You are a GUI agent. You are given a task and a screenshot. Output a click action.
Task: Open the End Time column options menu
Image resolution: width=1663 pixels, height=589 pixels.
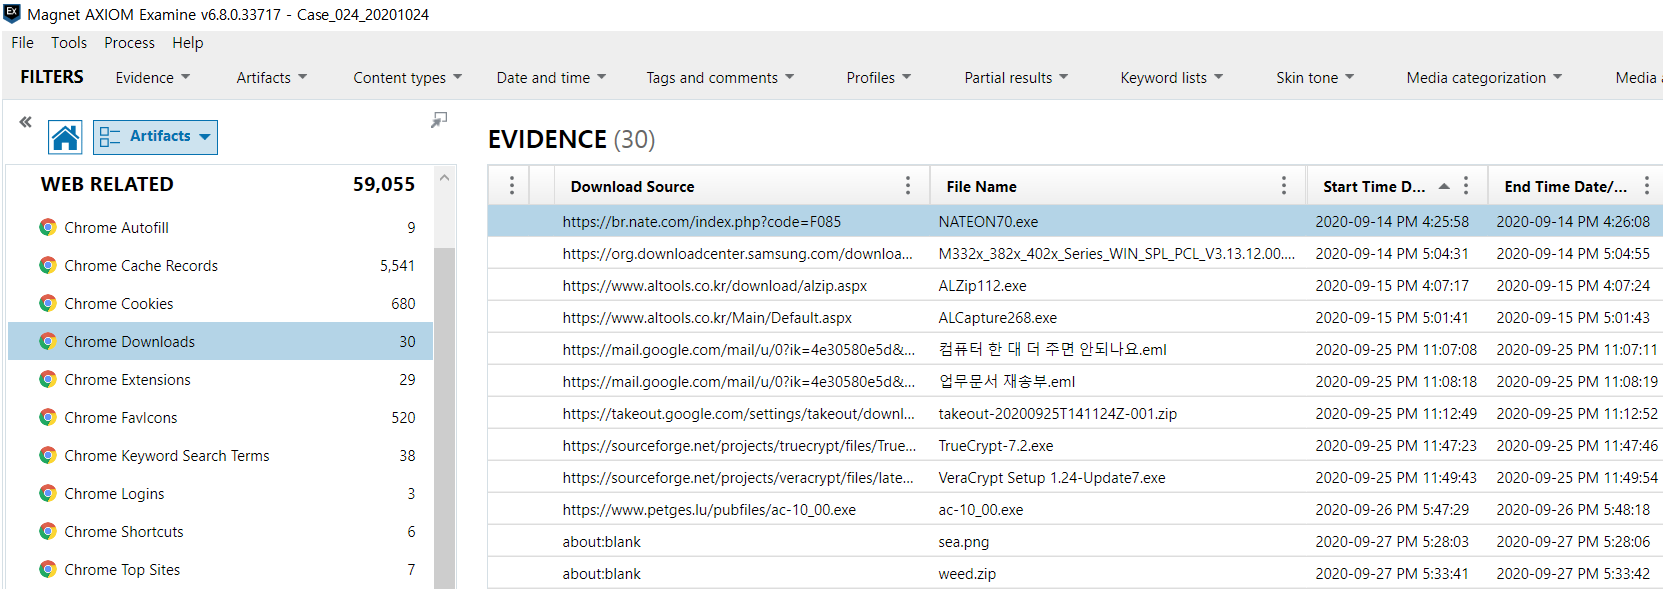[1647, 185]
